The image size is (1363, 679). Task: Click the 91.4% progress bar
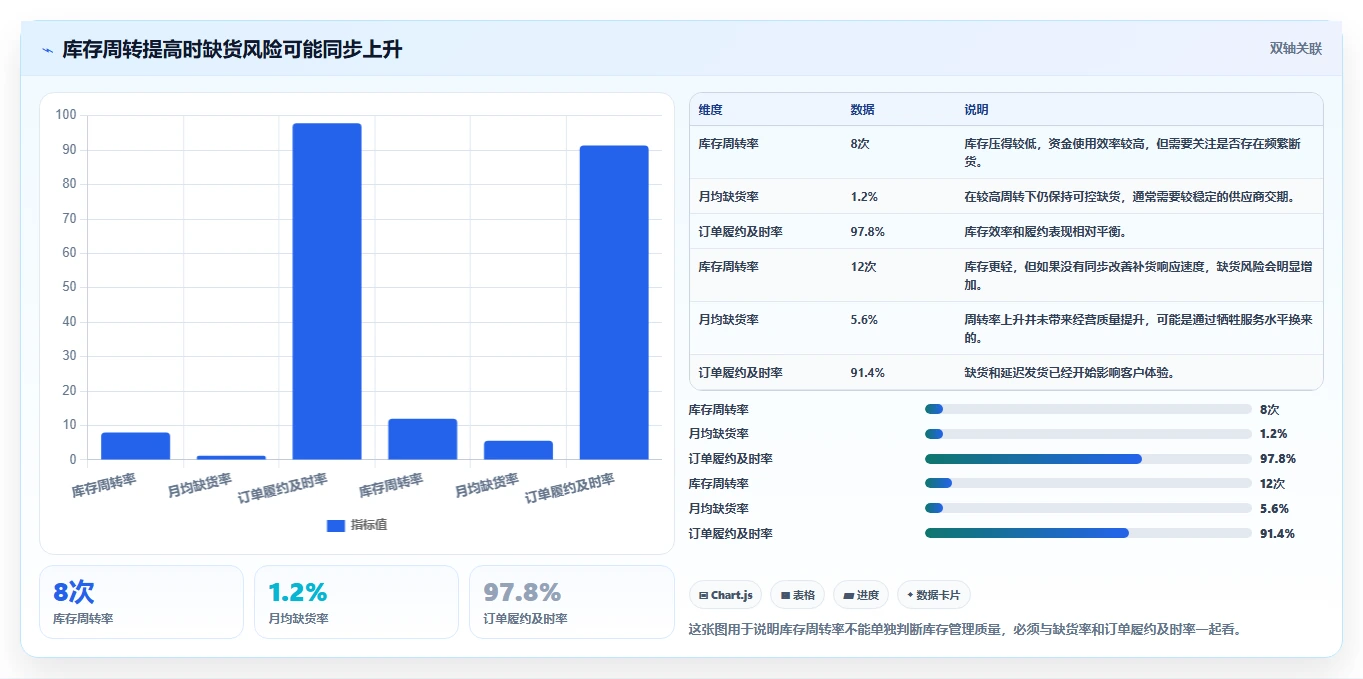(x=1088, y=534)
